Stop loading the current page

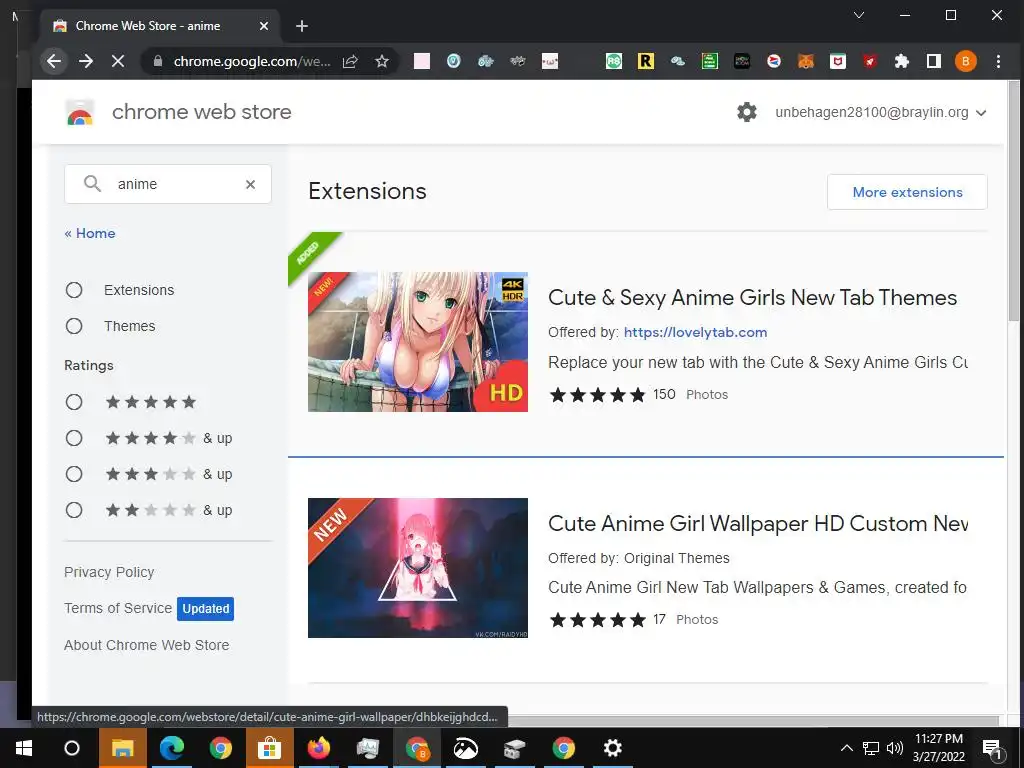click(118, 61)
